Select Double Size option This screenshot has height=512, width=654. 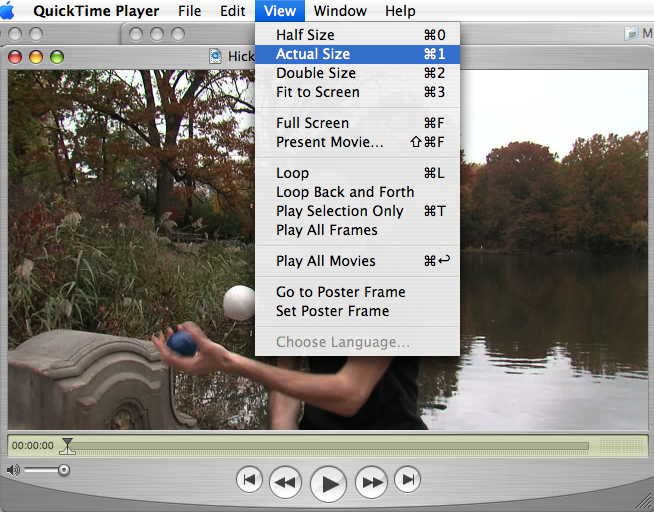(x=357, y=73)
